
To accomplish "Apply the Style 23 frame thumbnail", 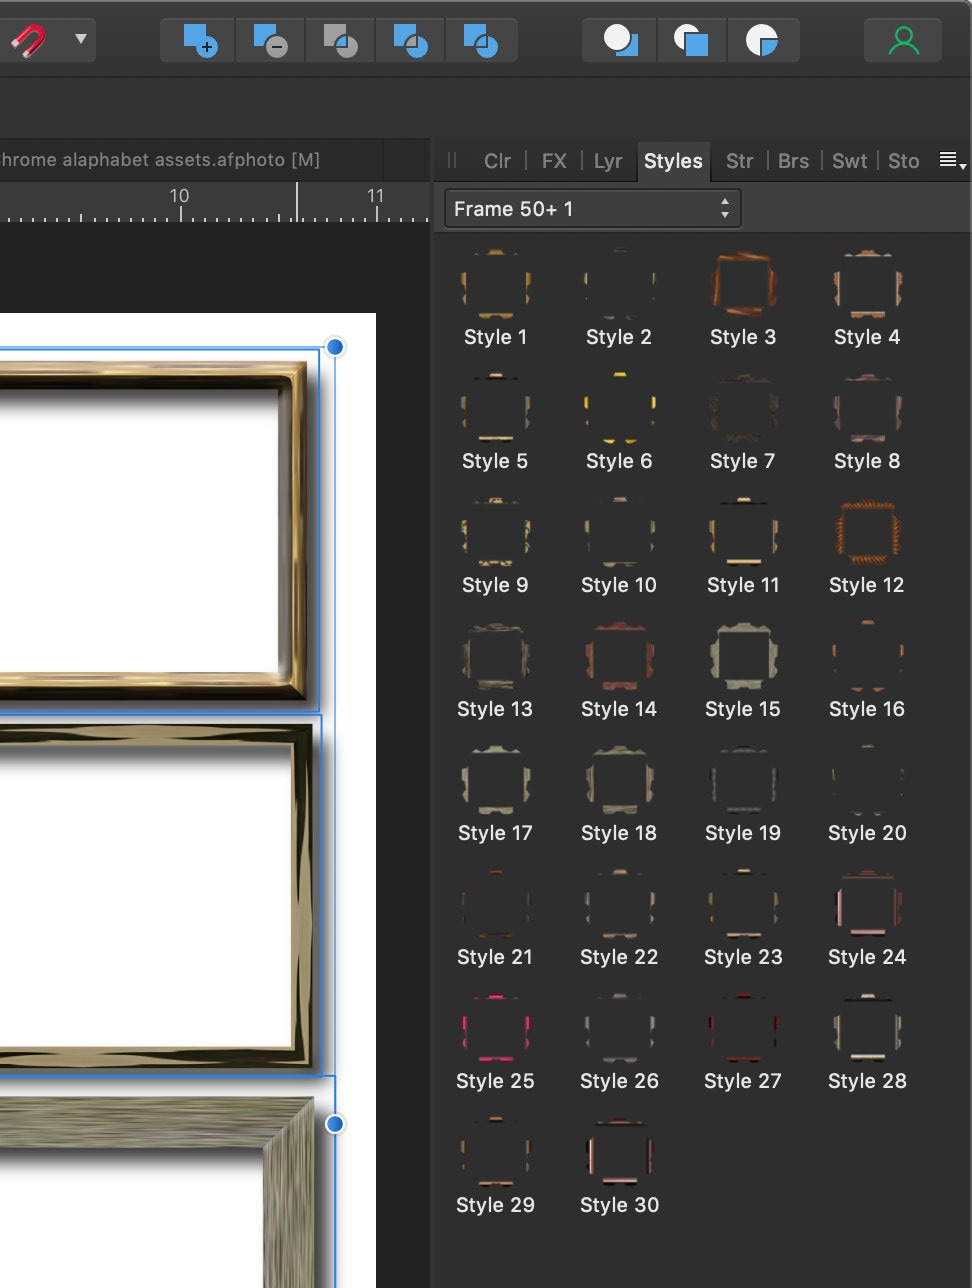I will click(x=743, y=904).
